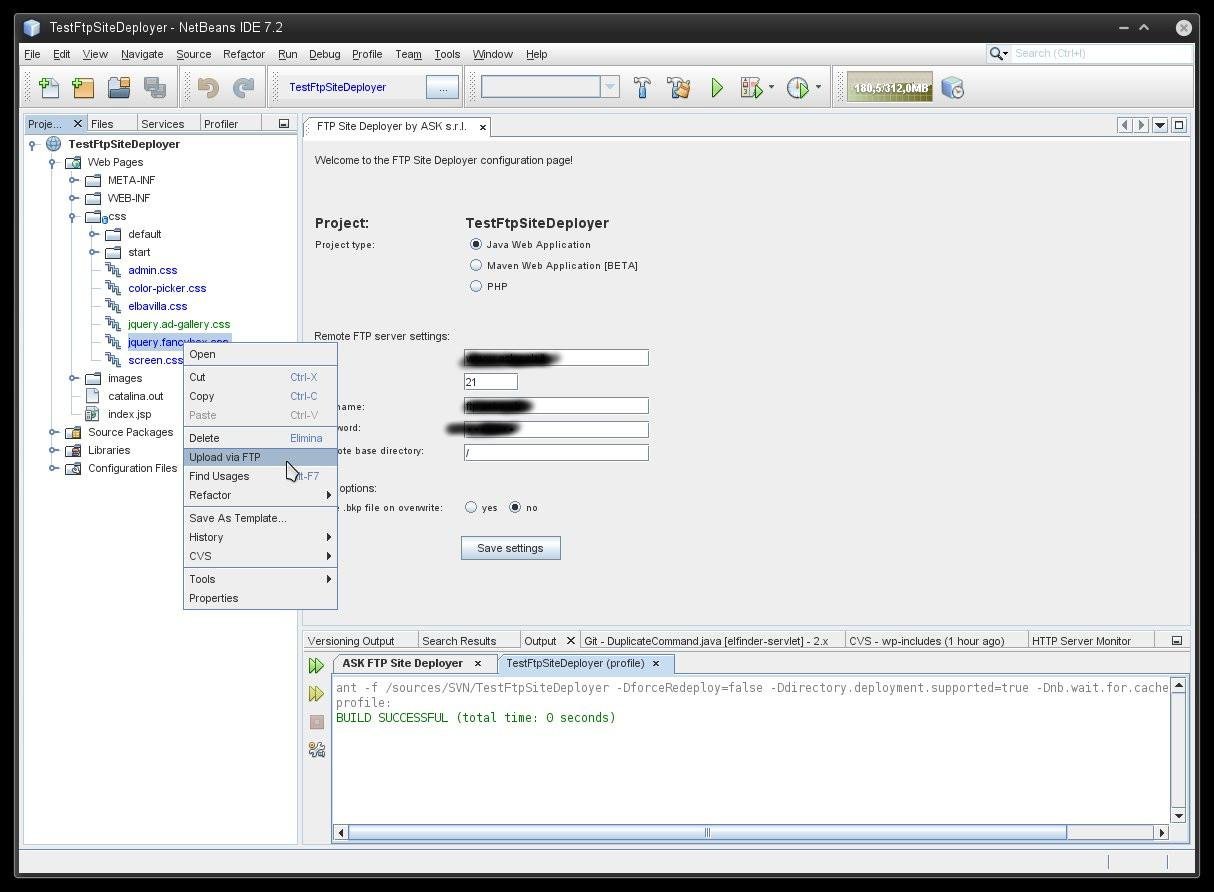The image size is (1214, 892).
Task: Choose Upload via FTP from context menu
Action: point(224,457)
